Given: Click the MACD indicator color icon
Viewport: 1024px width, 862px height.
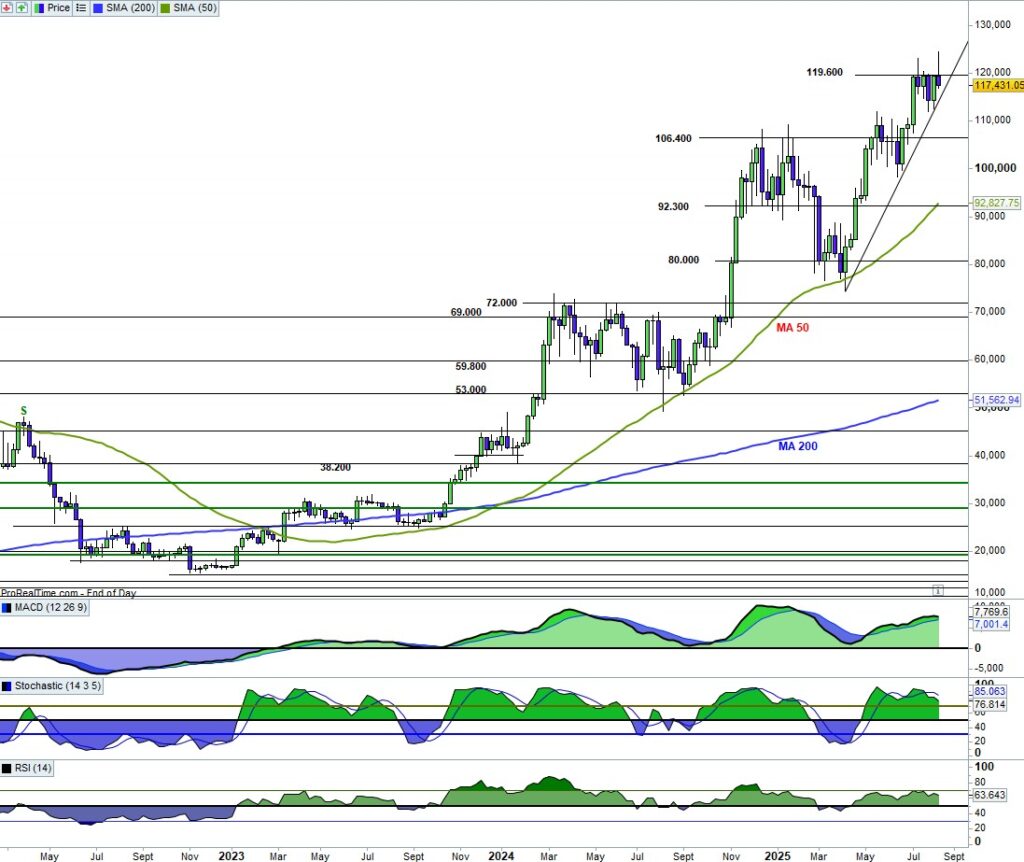Looking at the screenshot, I should (x=8, y=607).
